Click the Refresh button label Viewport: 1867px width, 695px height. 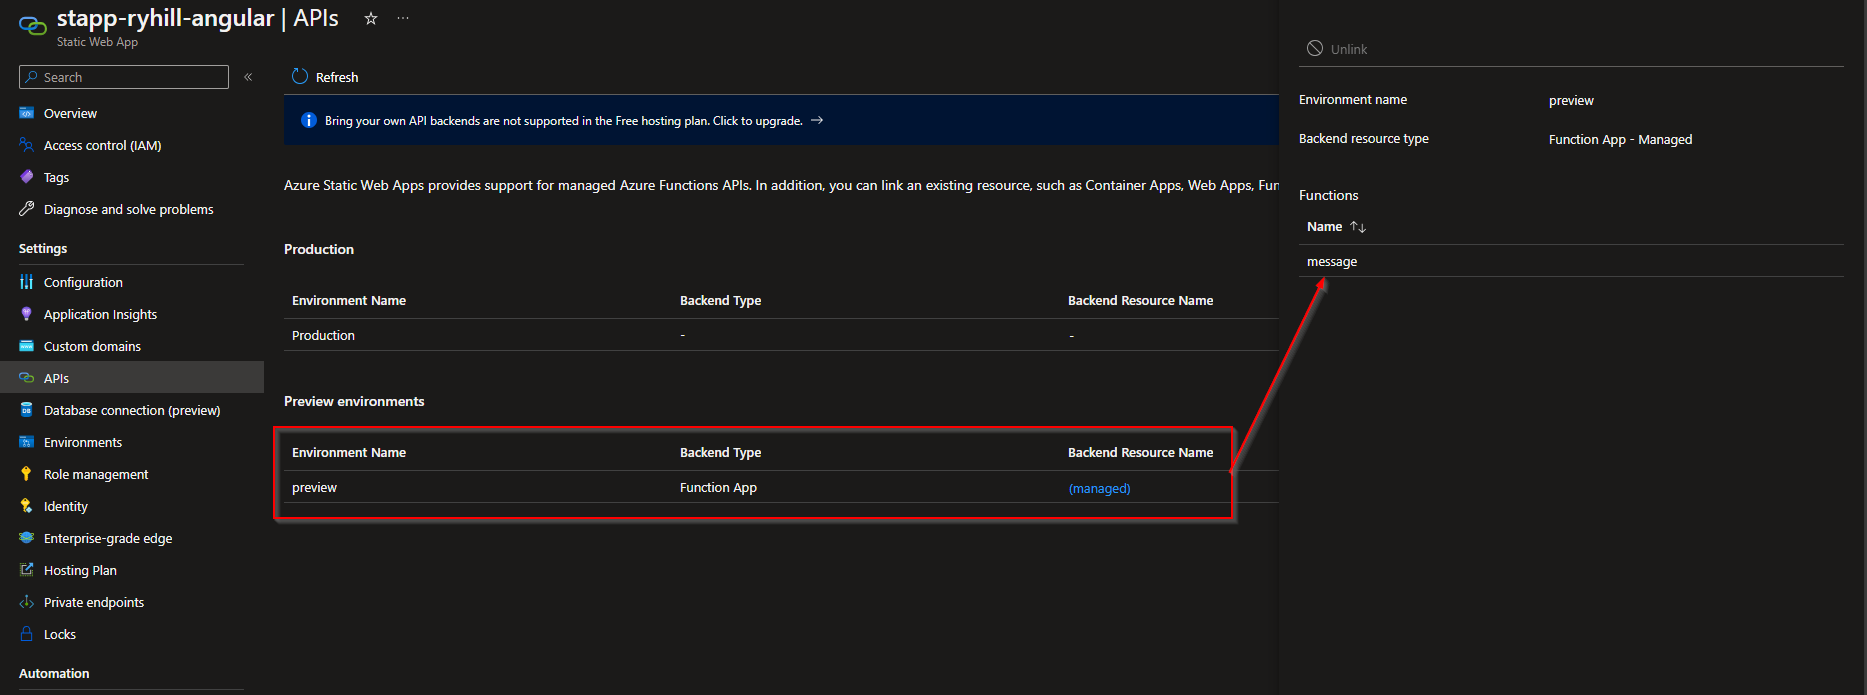pos(337,77)
